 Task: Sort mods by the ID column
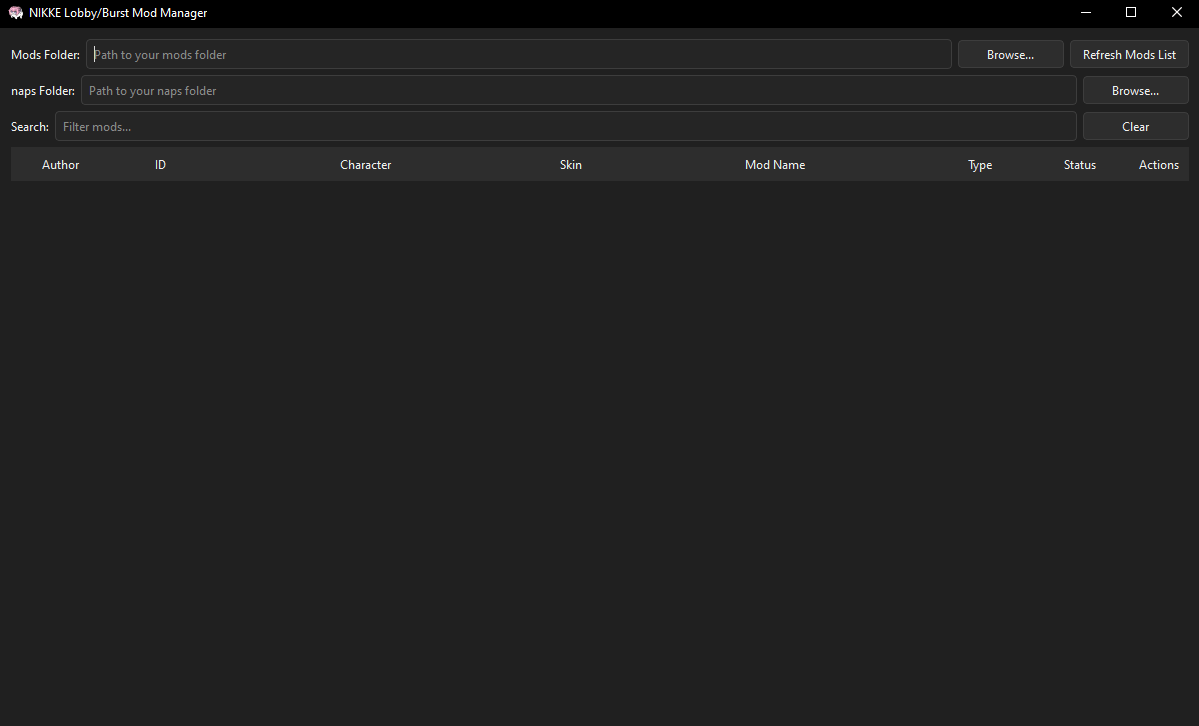[x=160, y=164]
